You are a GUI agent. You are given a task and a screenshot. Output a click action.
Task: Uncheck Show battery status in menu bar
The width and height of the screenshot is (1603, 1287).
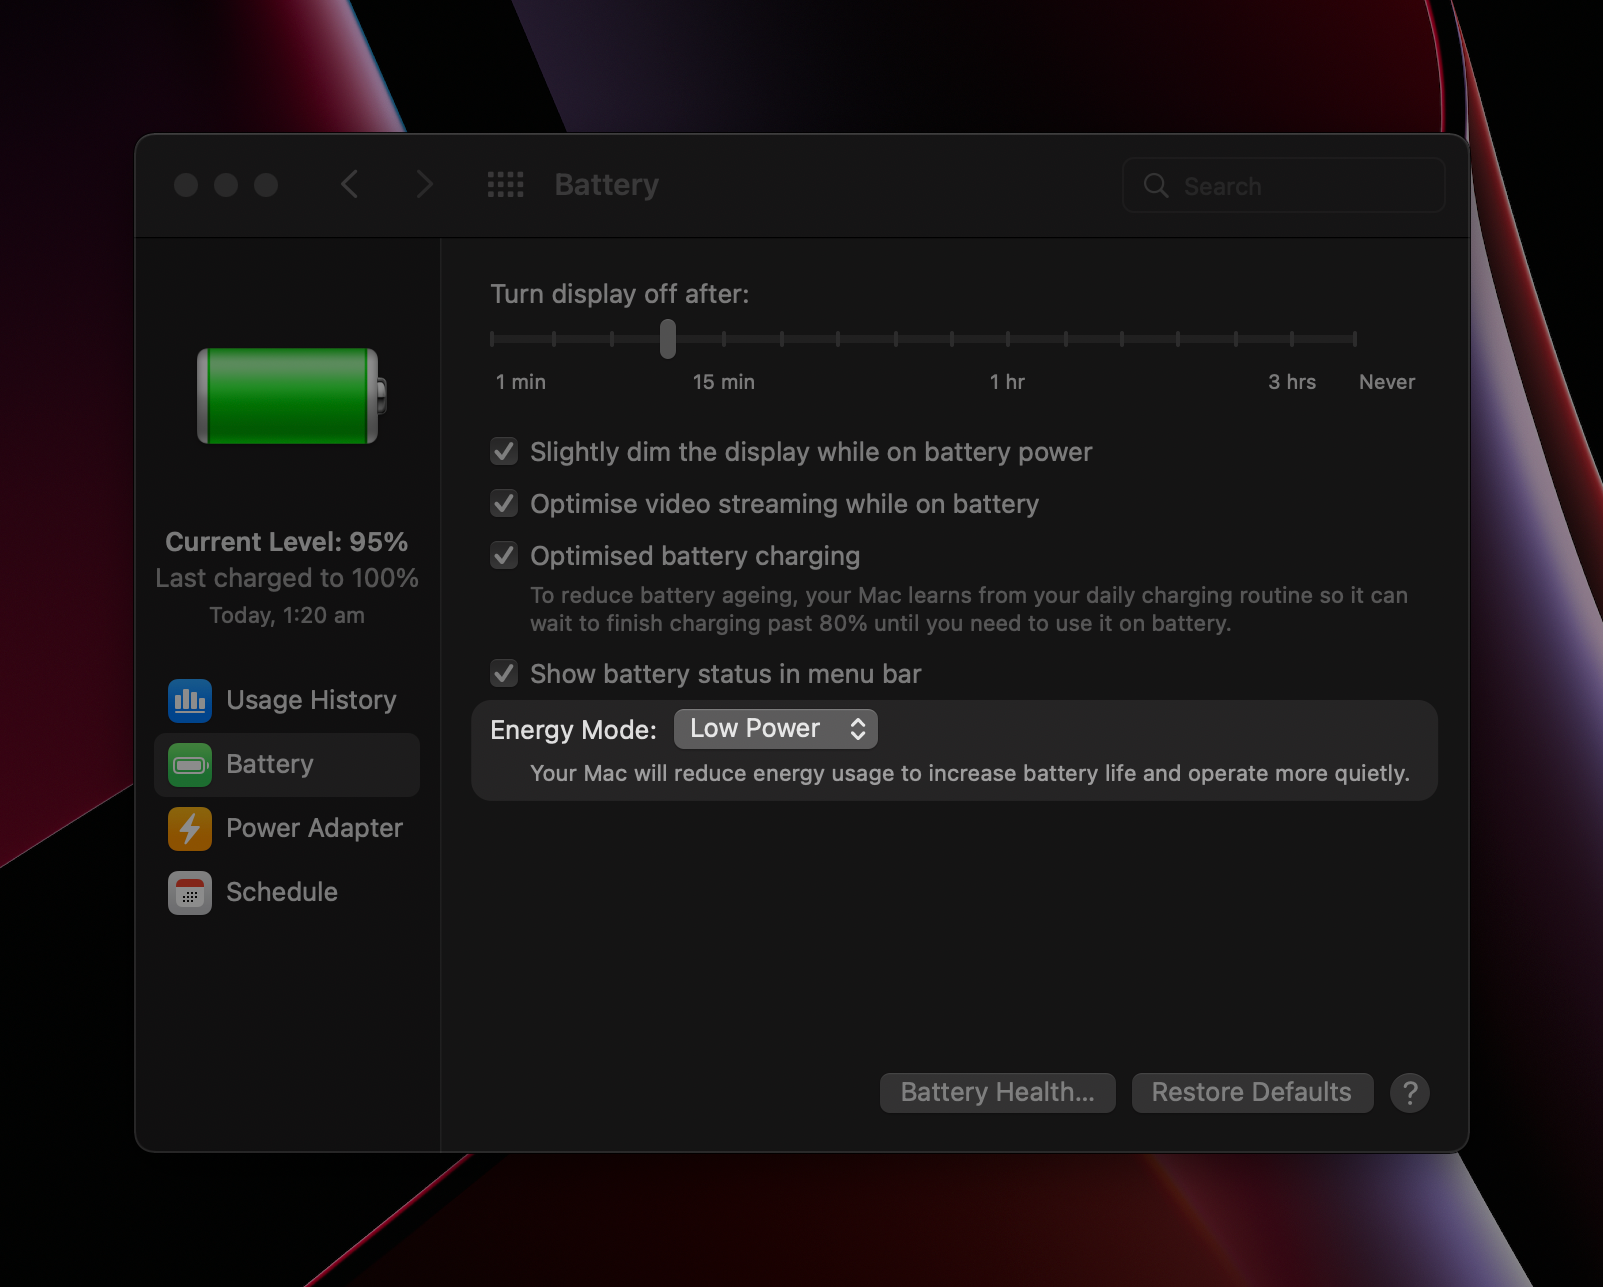[x=504, y=674]
